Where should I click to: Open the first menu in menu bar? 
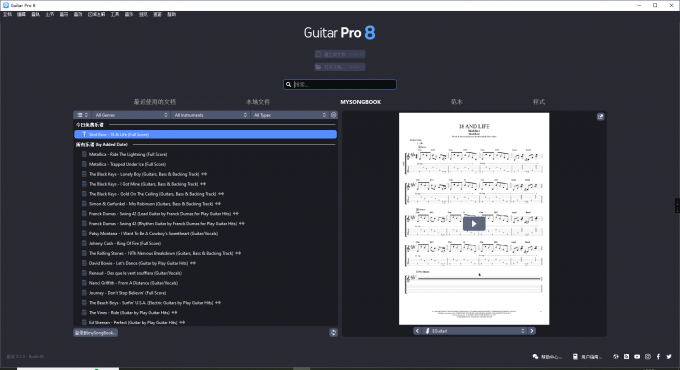click(x=7, y=14)
